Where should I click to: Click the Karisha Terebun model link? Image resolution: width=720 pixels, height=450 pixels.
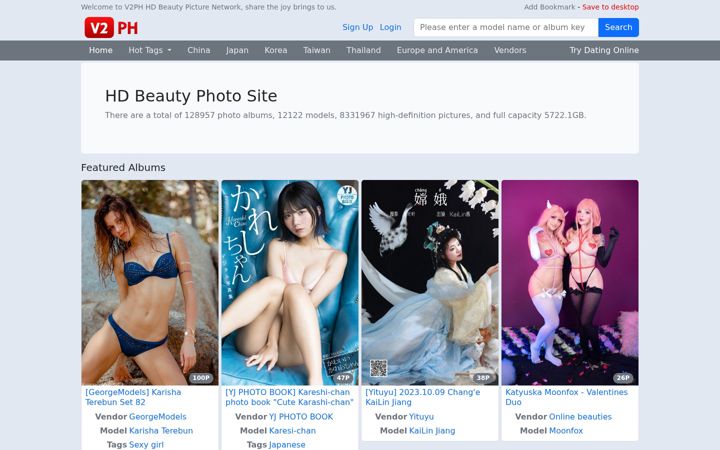(161, 431)
